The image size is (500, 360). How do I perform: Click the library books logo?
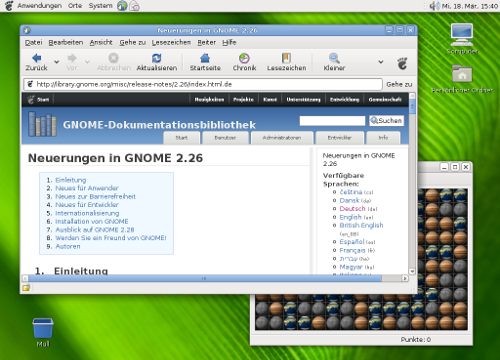coord(42,124)
